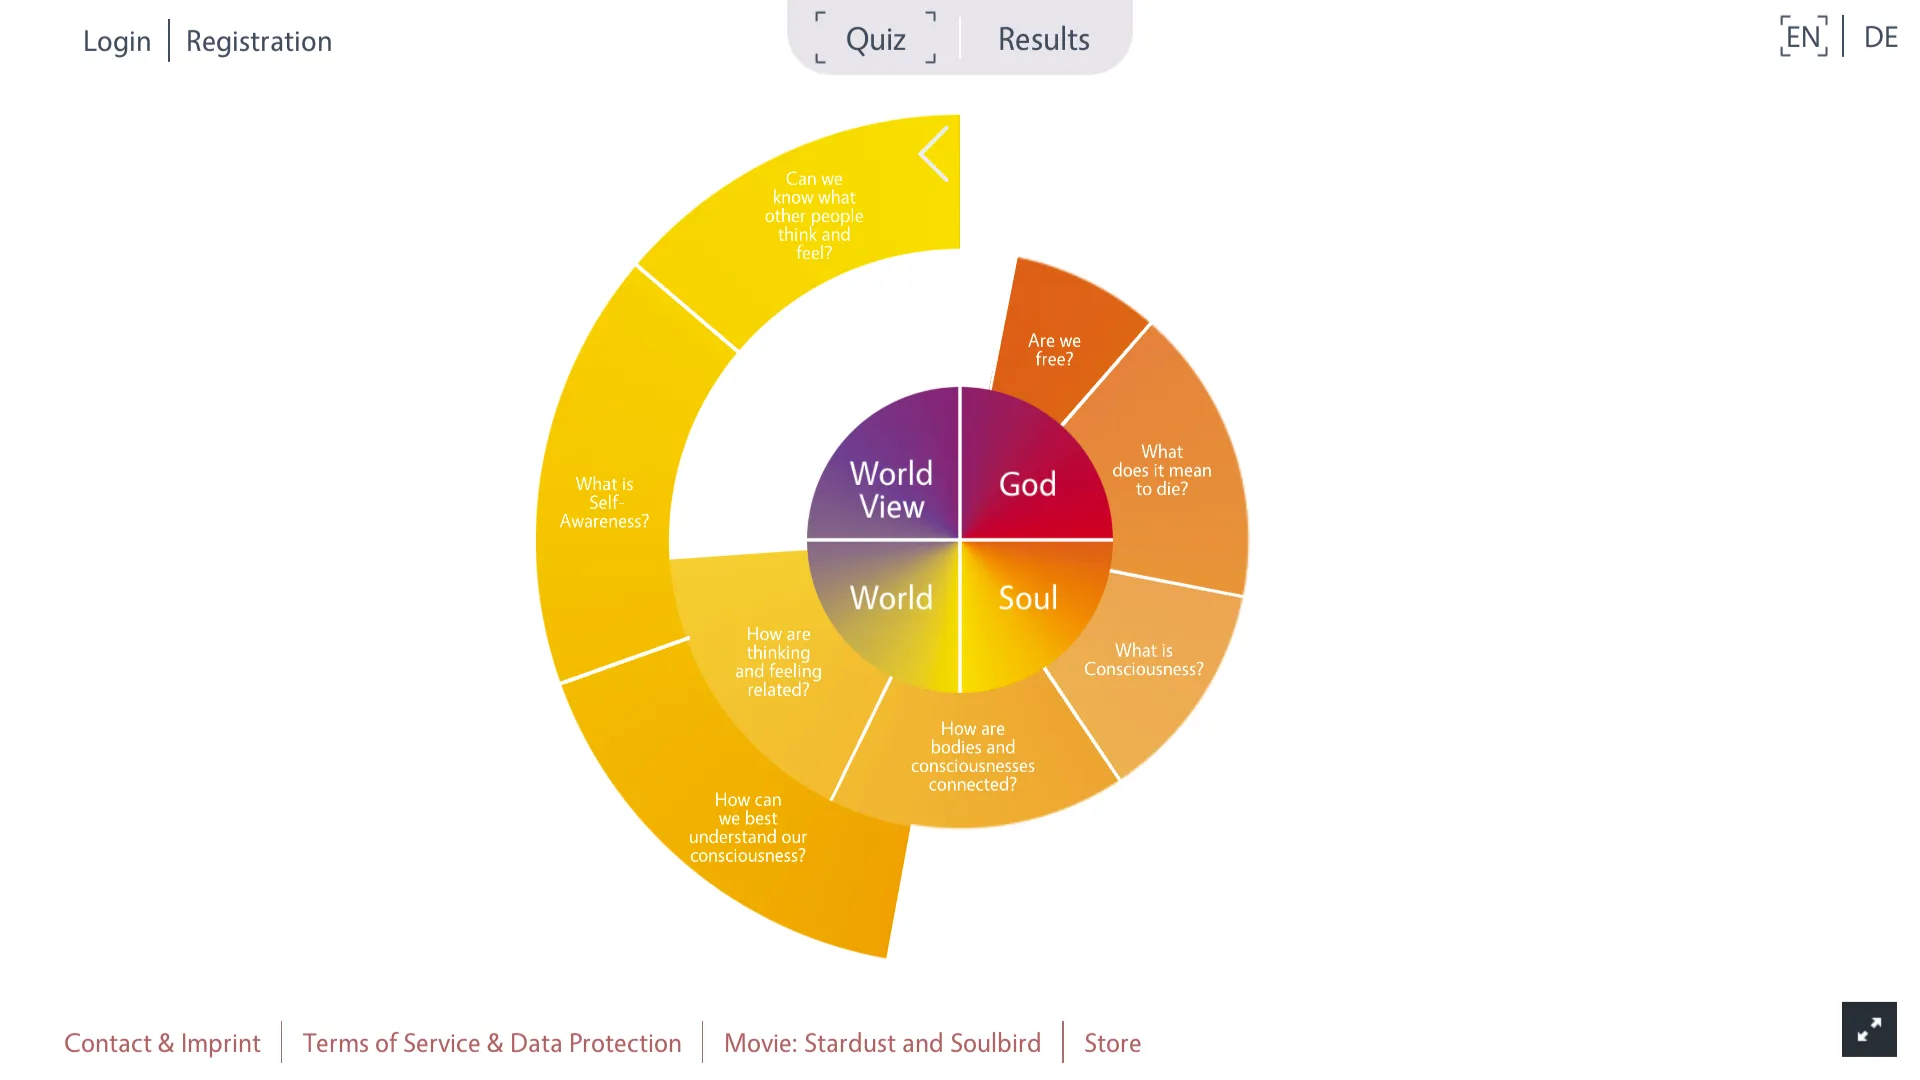The width and height of the screenshot is (1920, 1080).
Task: Click the Contact & Imprint link
Action: 162,1042
